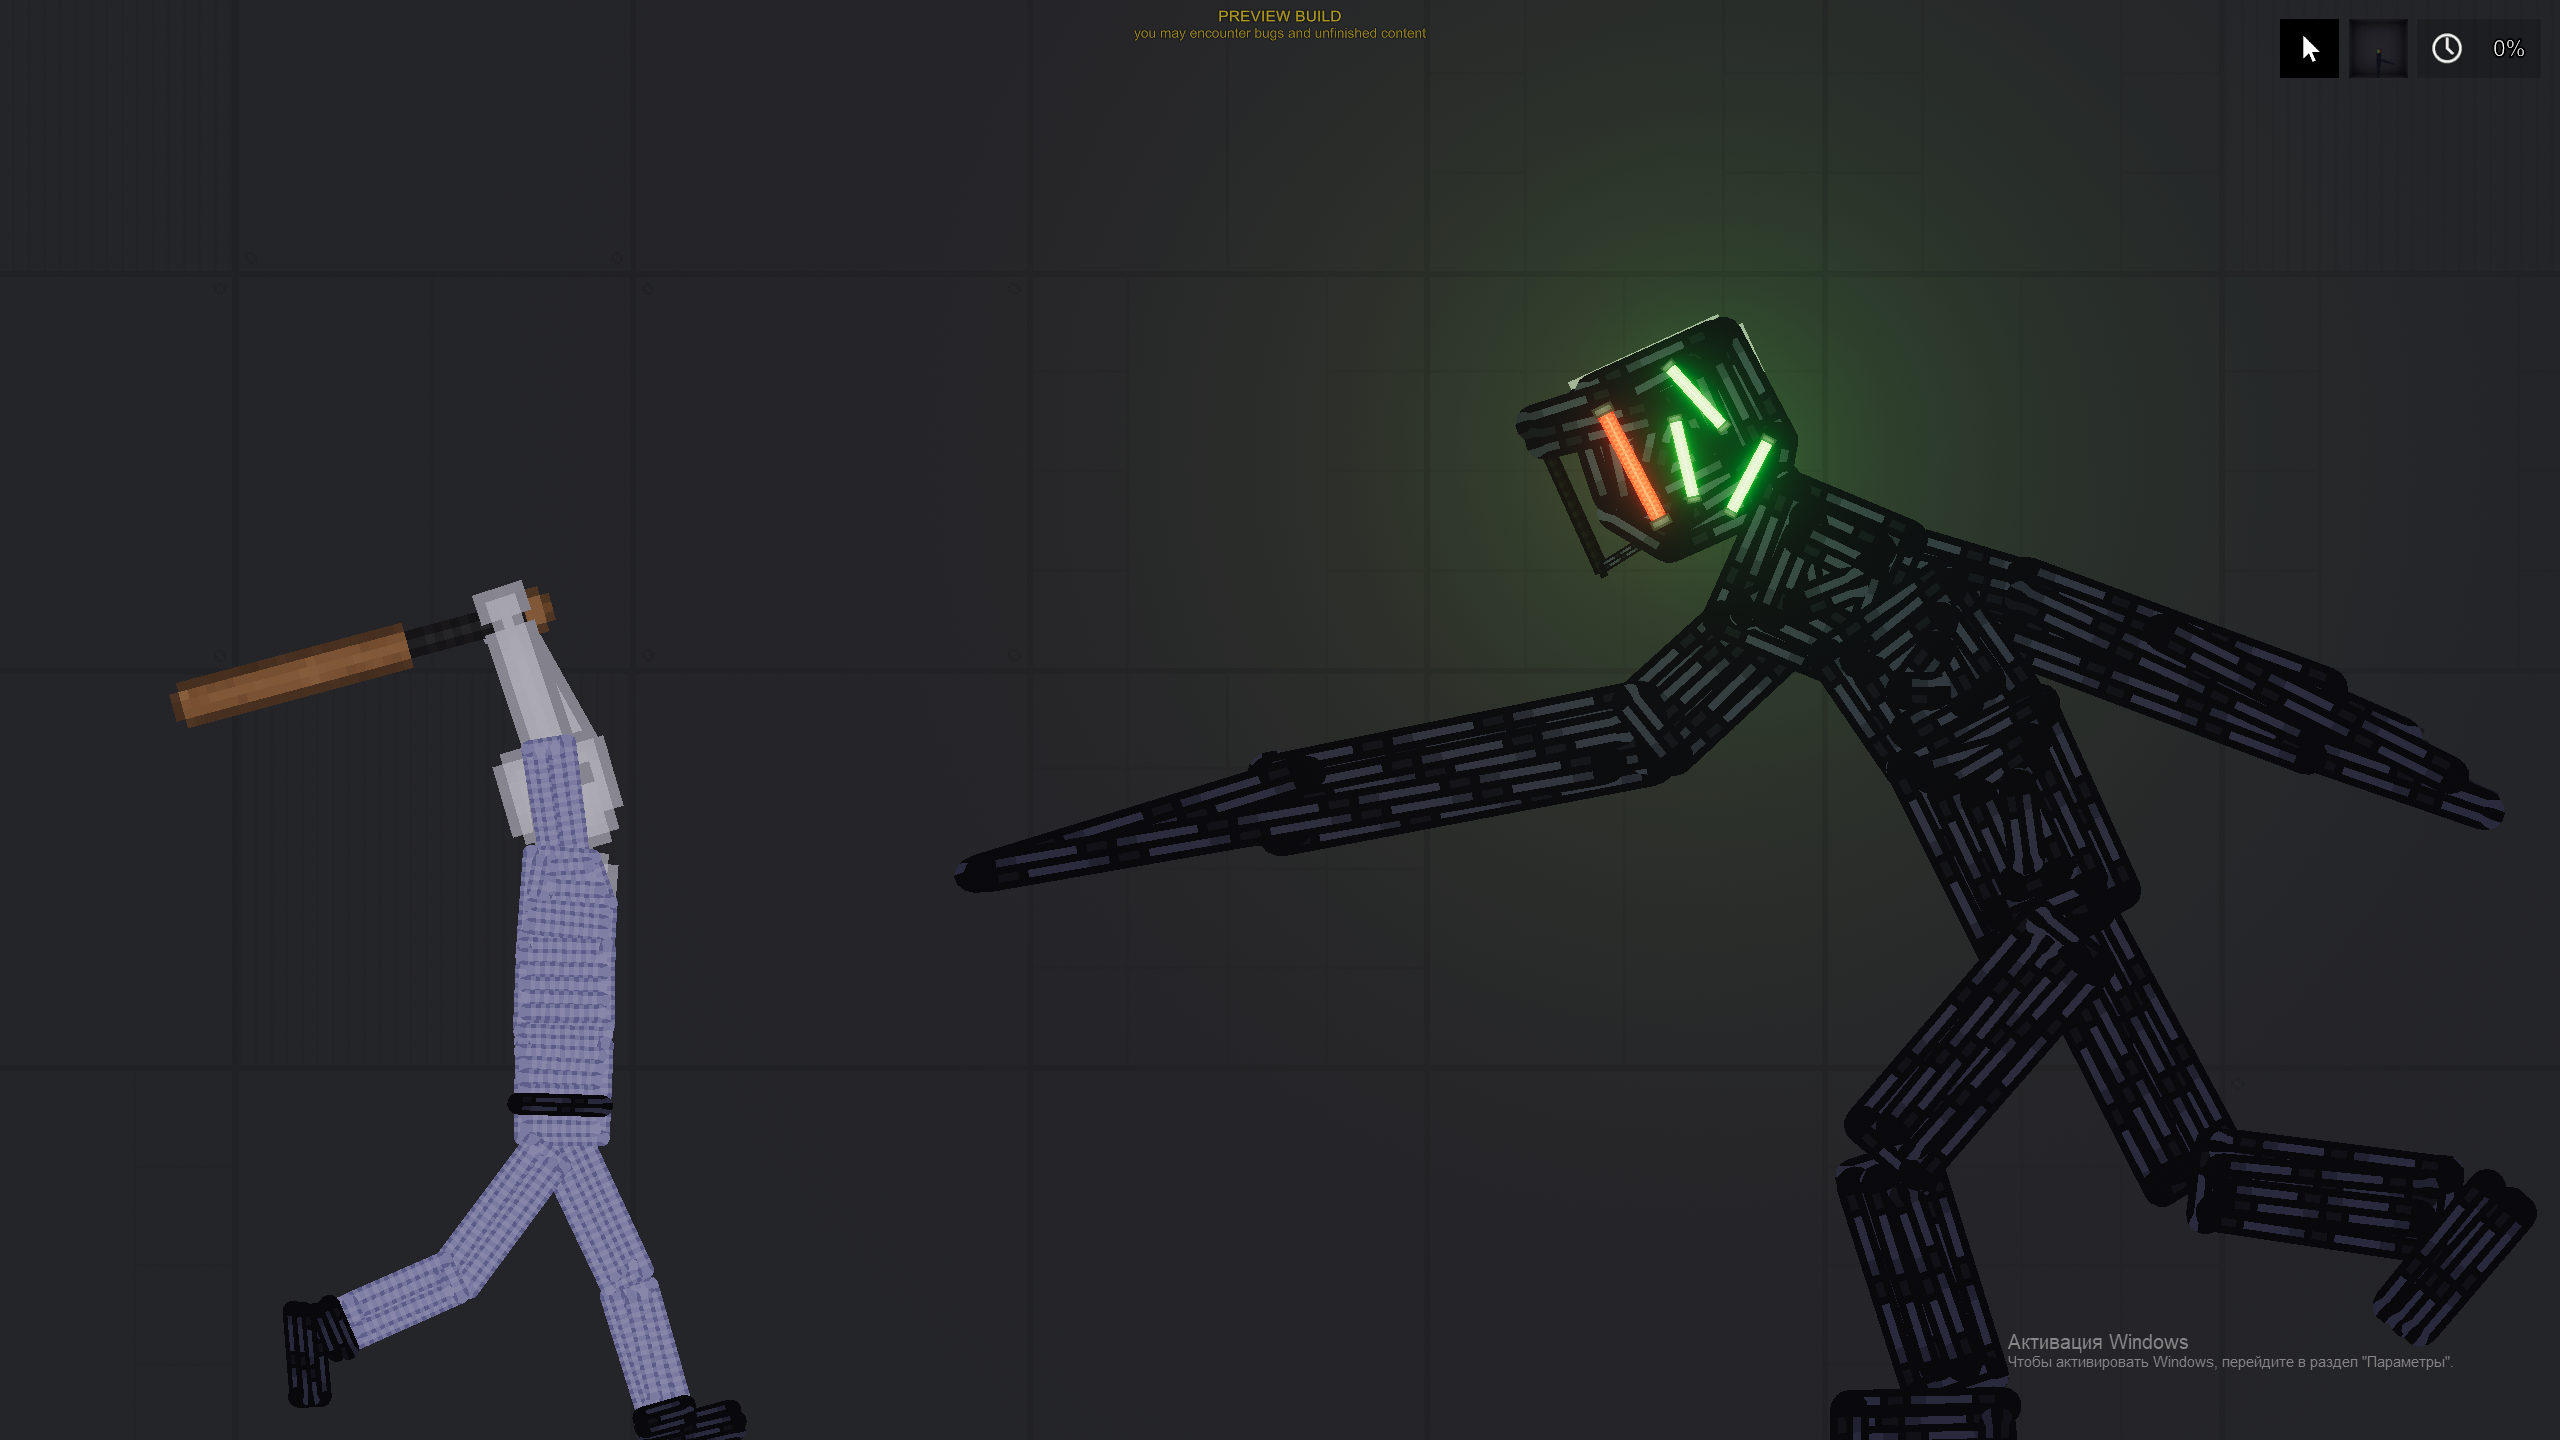The width and height of the screenshot is (2560, 1440).
Task: Click the selected item thumbnail in toolbar
Action: [x=2377, y=48]
